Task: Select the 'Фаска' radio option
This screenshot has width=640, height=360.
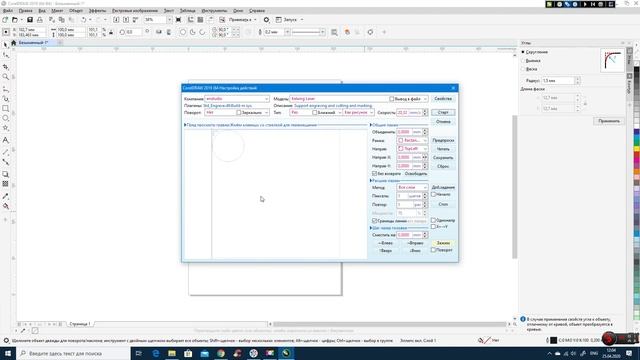Action: (523, 69)
